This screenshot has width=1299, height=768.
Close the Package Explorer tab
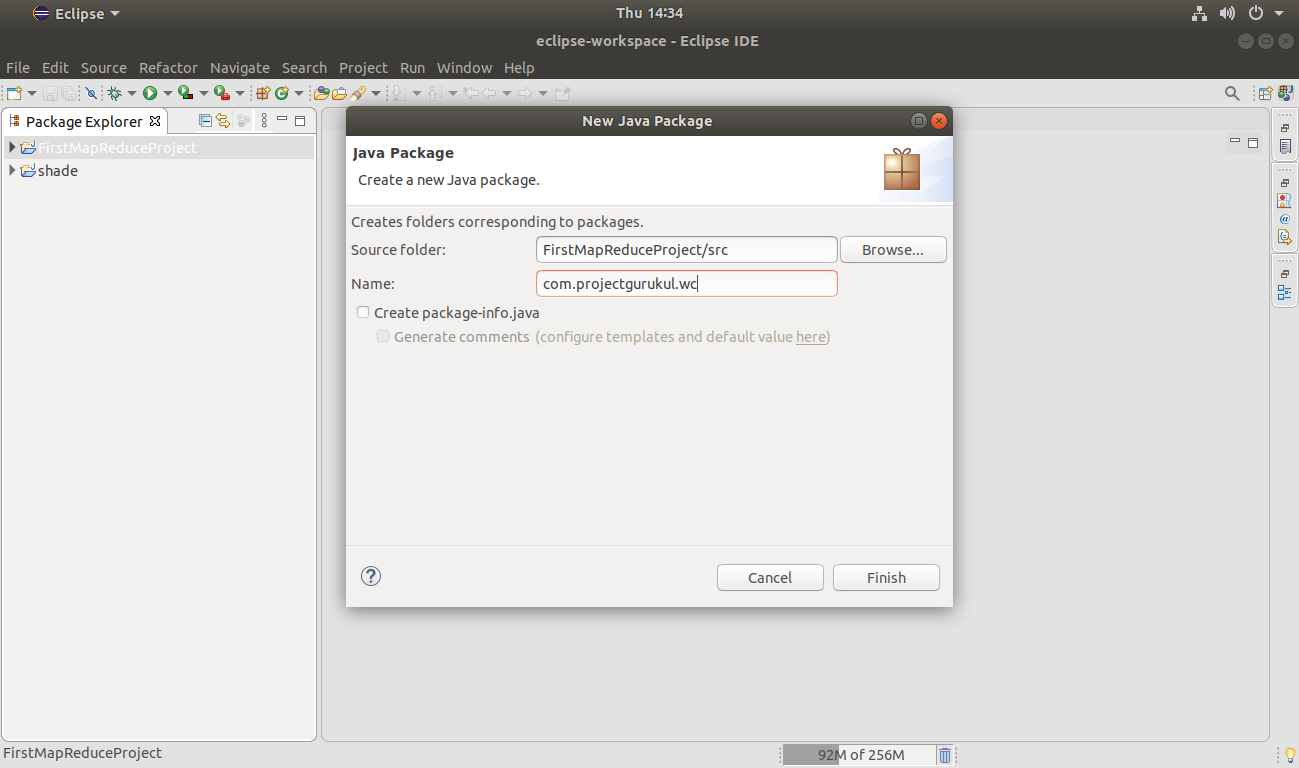(155, 121)
